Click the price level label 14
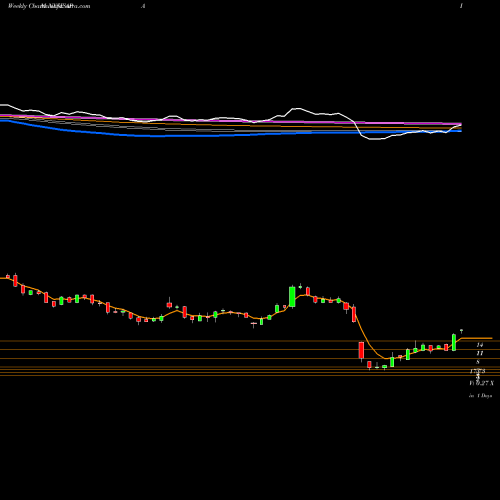The image size is (500, 500). [480, 345]
